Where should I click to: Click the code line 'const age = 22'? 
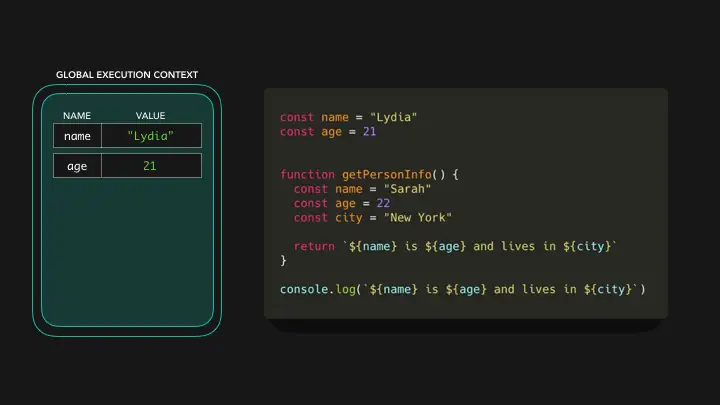coord(342,203)
